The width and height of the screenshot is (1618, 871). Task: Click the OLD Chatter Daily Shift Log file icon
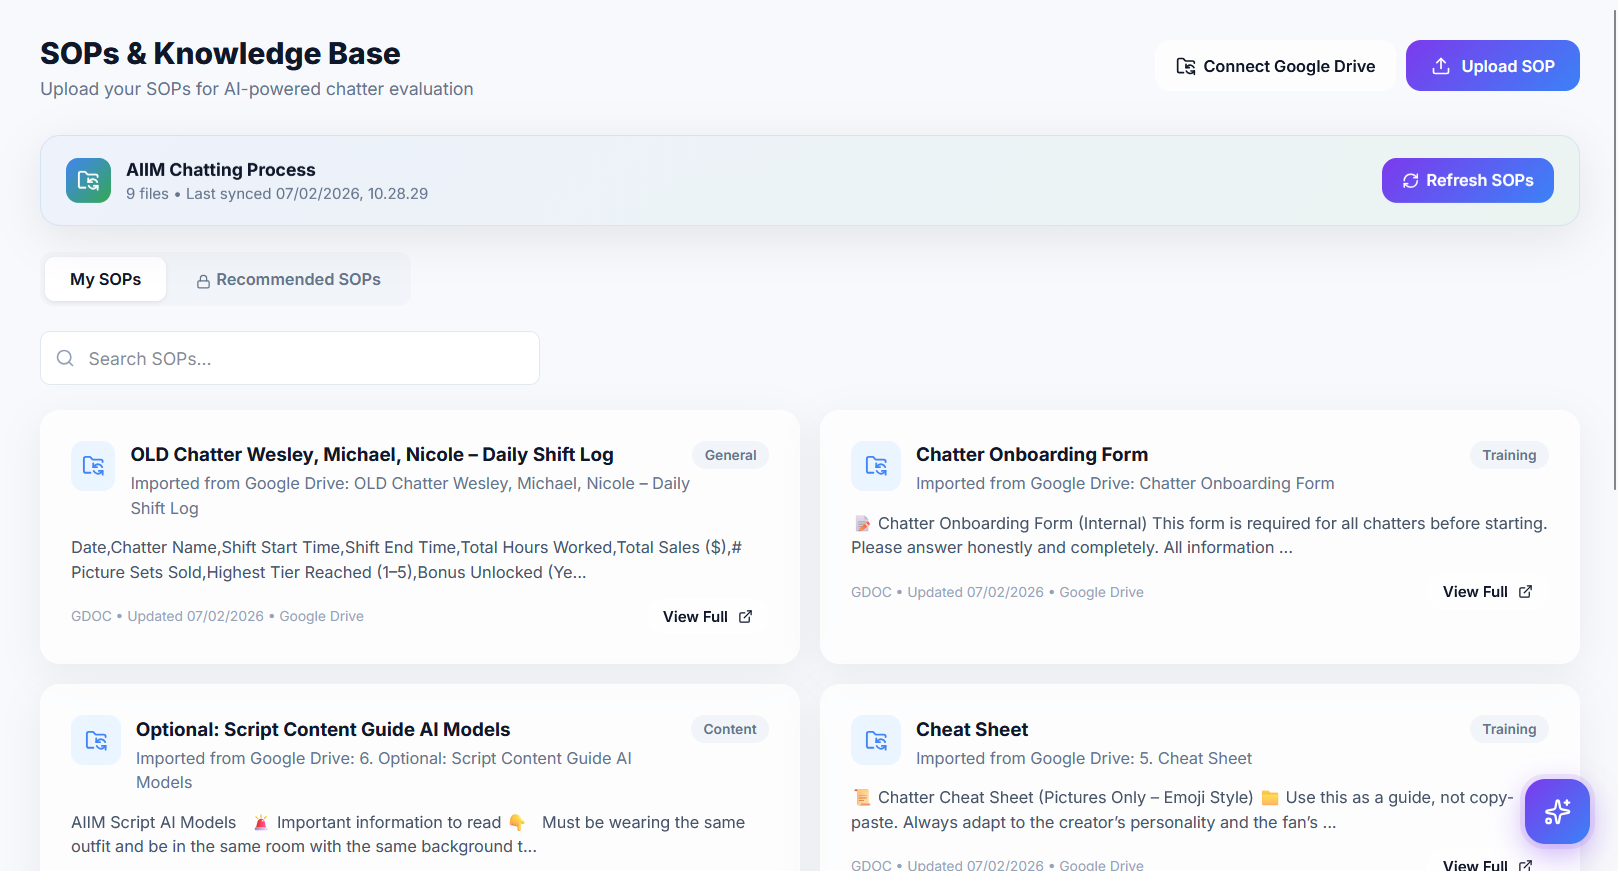point(93,466)
